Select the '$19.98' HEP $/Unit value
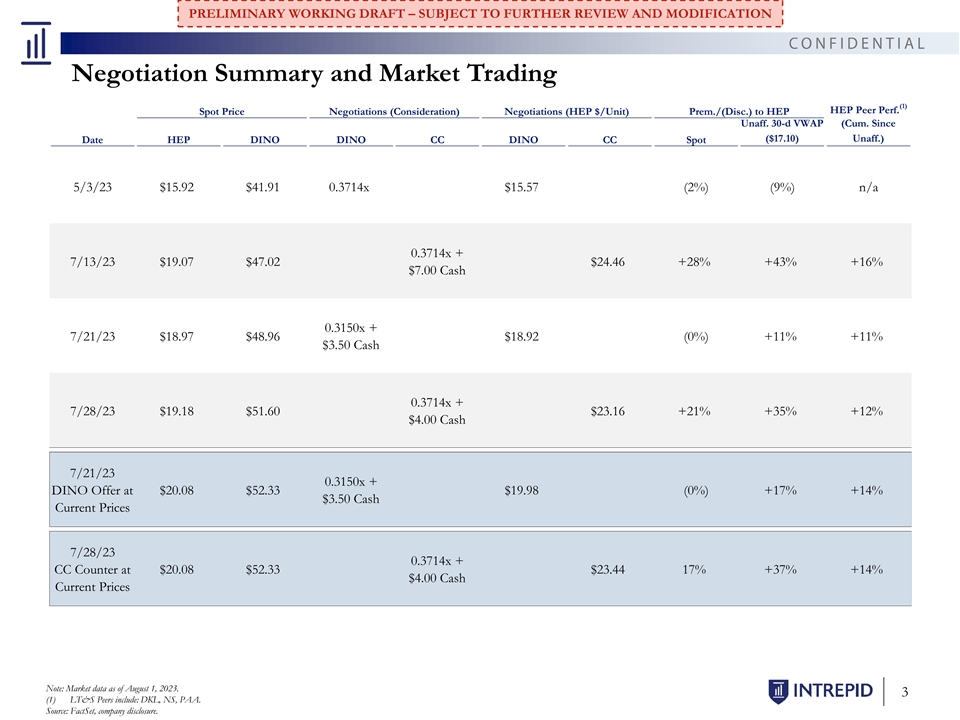The image size is (960, 720). pos(522,490)
